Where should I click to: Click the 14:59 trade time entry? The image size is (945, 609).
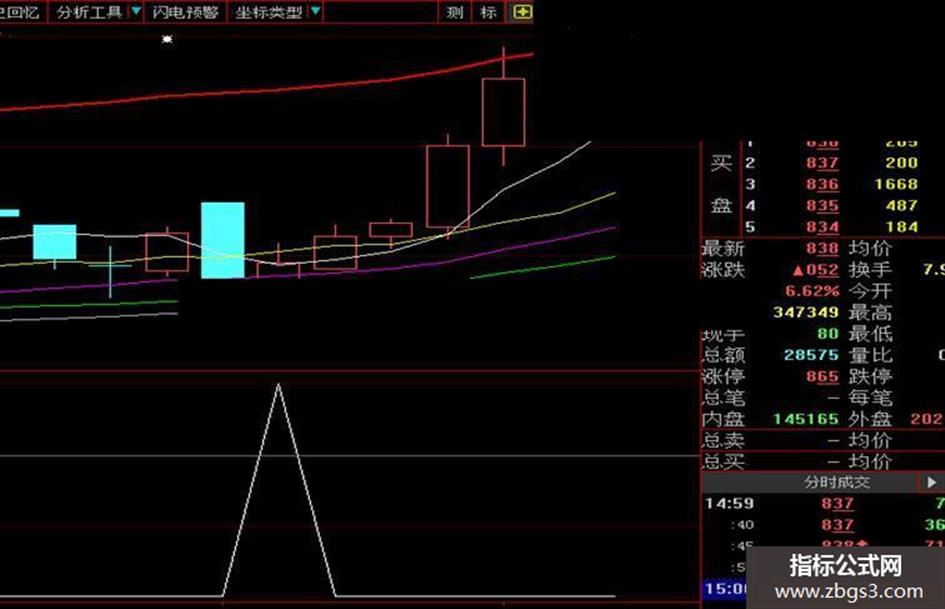point(730,503)
